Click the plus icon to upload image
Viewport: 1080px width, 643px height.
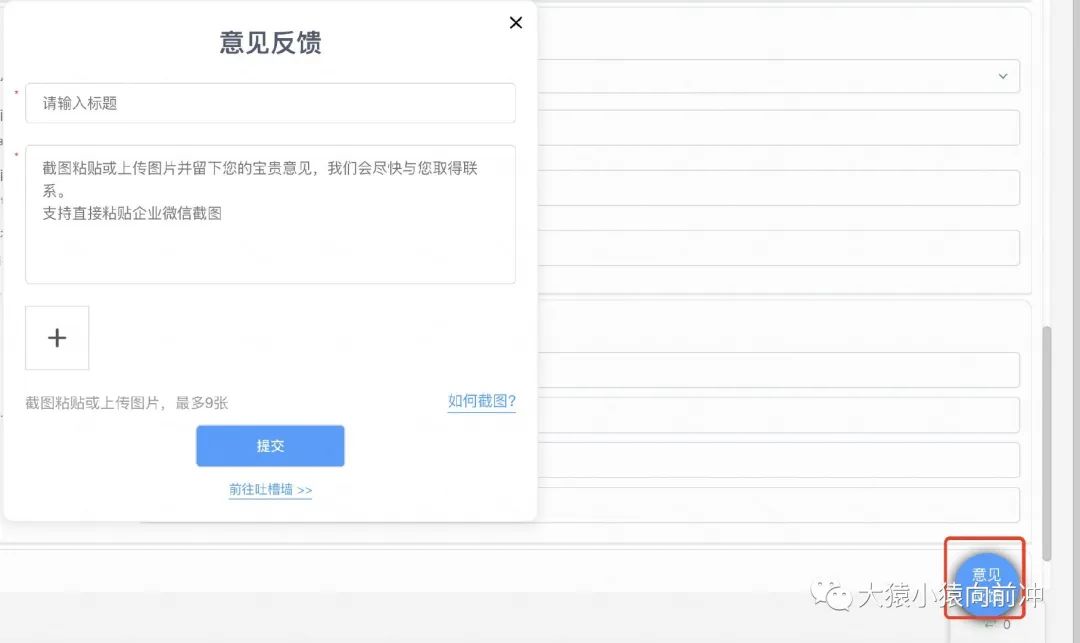click(x=57, y=338)
